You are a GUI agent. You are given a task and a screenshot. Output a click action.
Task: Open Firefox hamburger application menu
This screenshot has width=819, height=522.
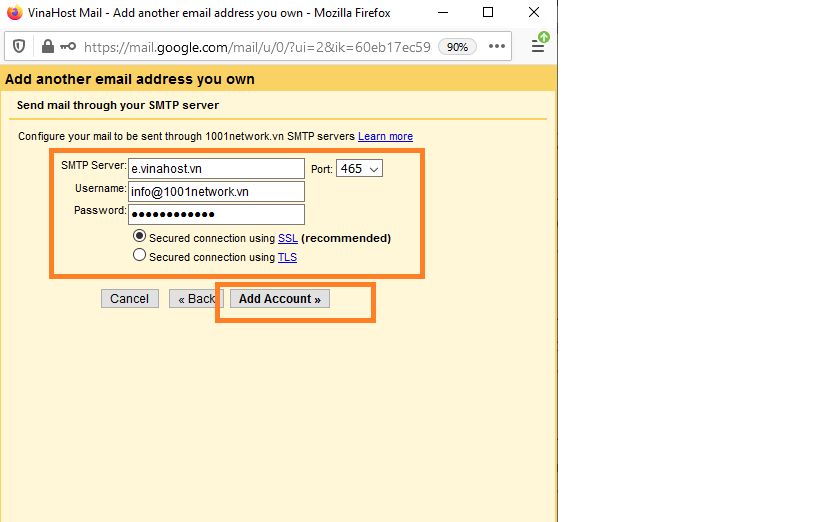(538, 47)
